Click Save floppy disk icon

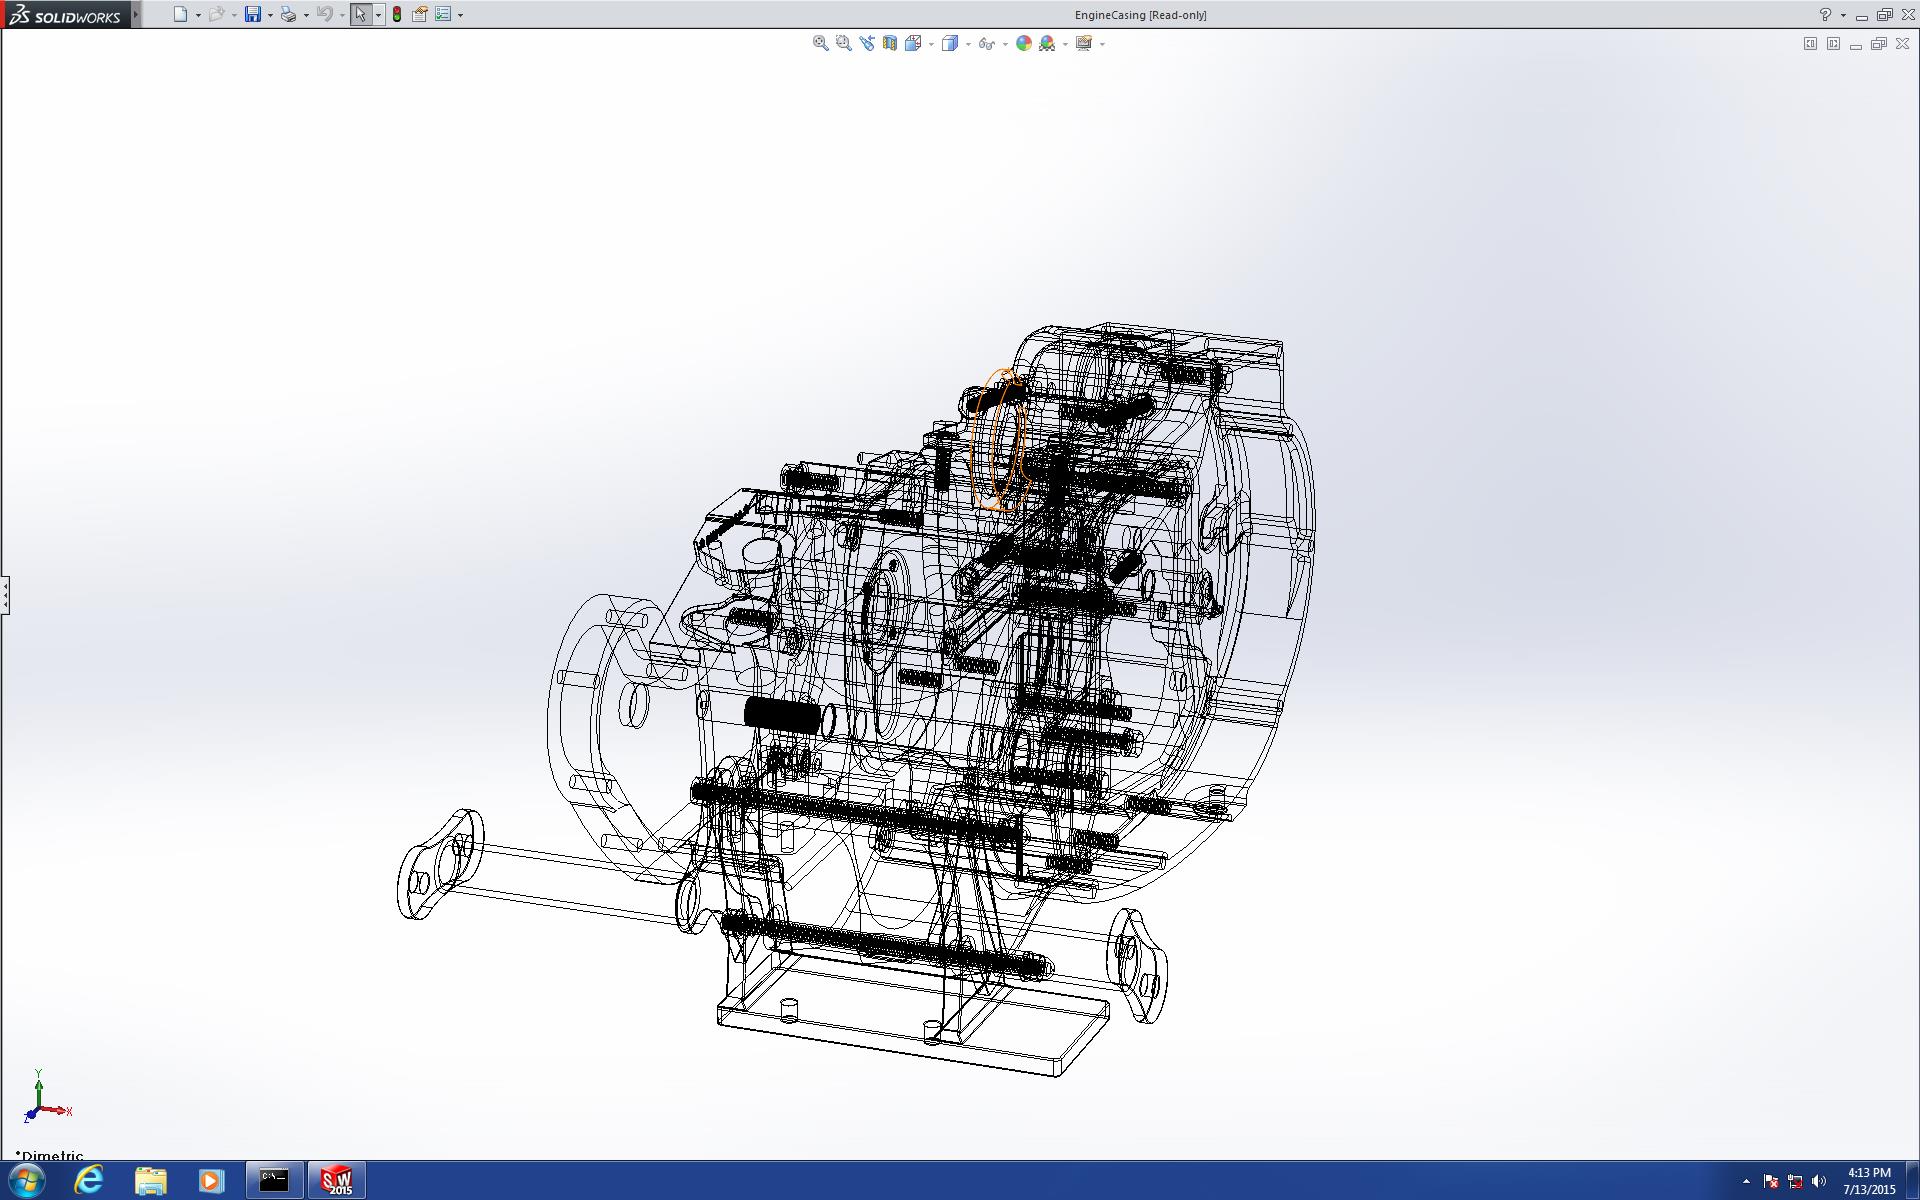[x=253, y=14]
